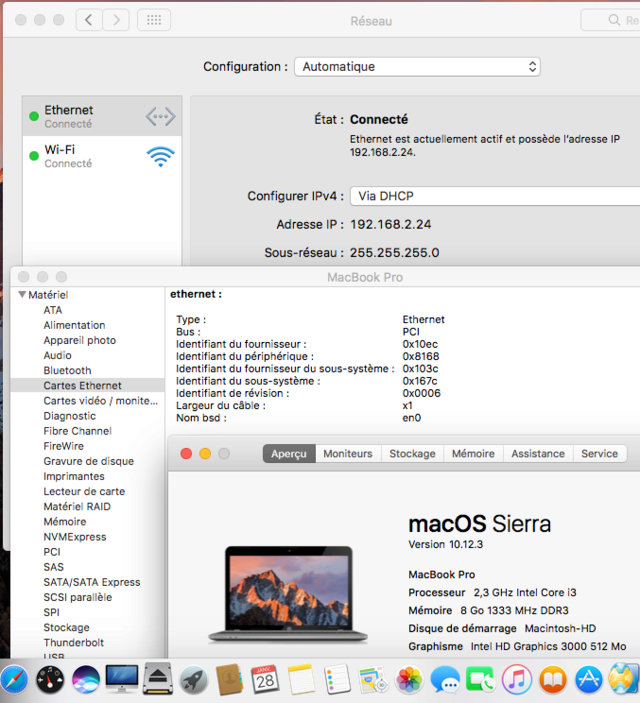Select Ethernet service in network list
640x703 pixels.
(102, 116)
